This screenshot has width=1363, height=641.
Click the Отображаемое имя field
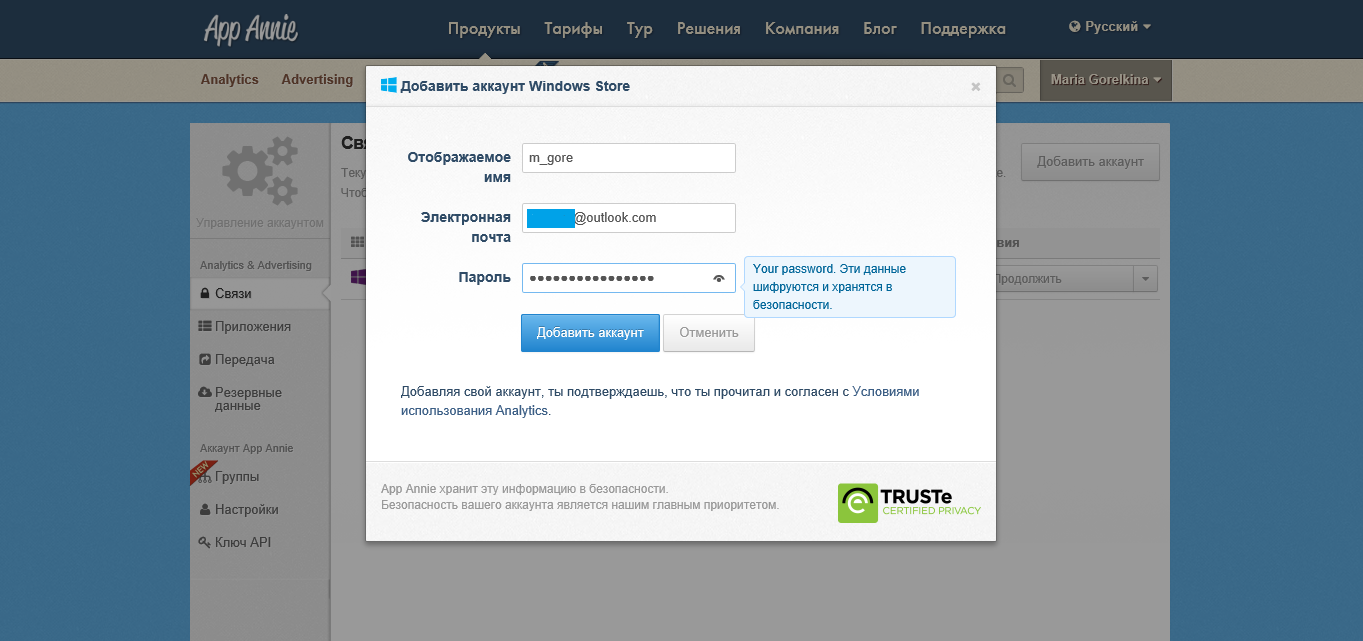[x=629, y=158]
